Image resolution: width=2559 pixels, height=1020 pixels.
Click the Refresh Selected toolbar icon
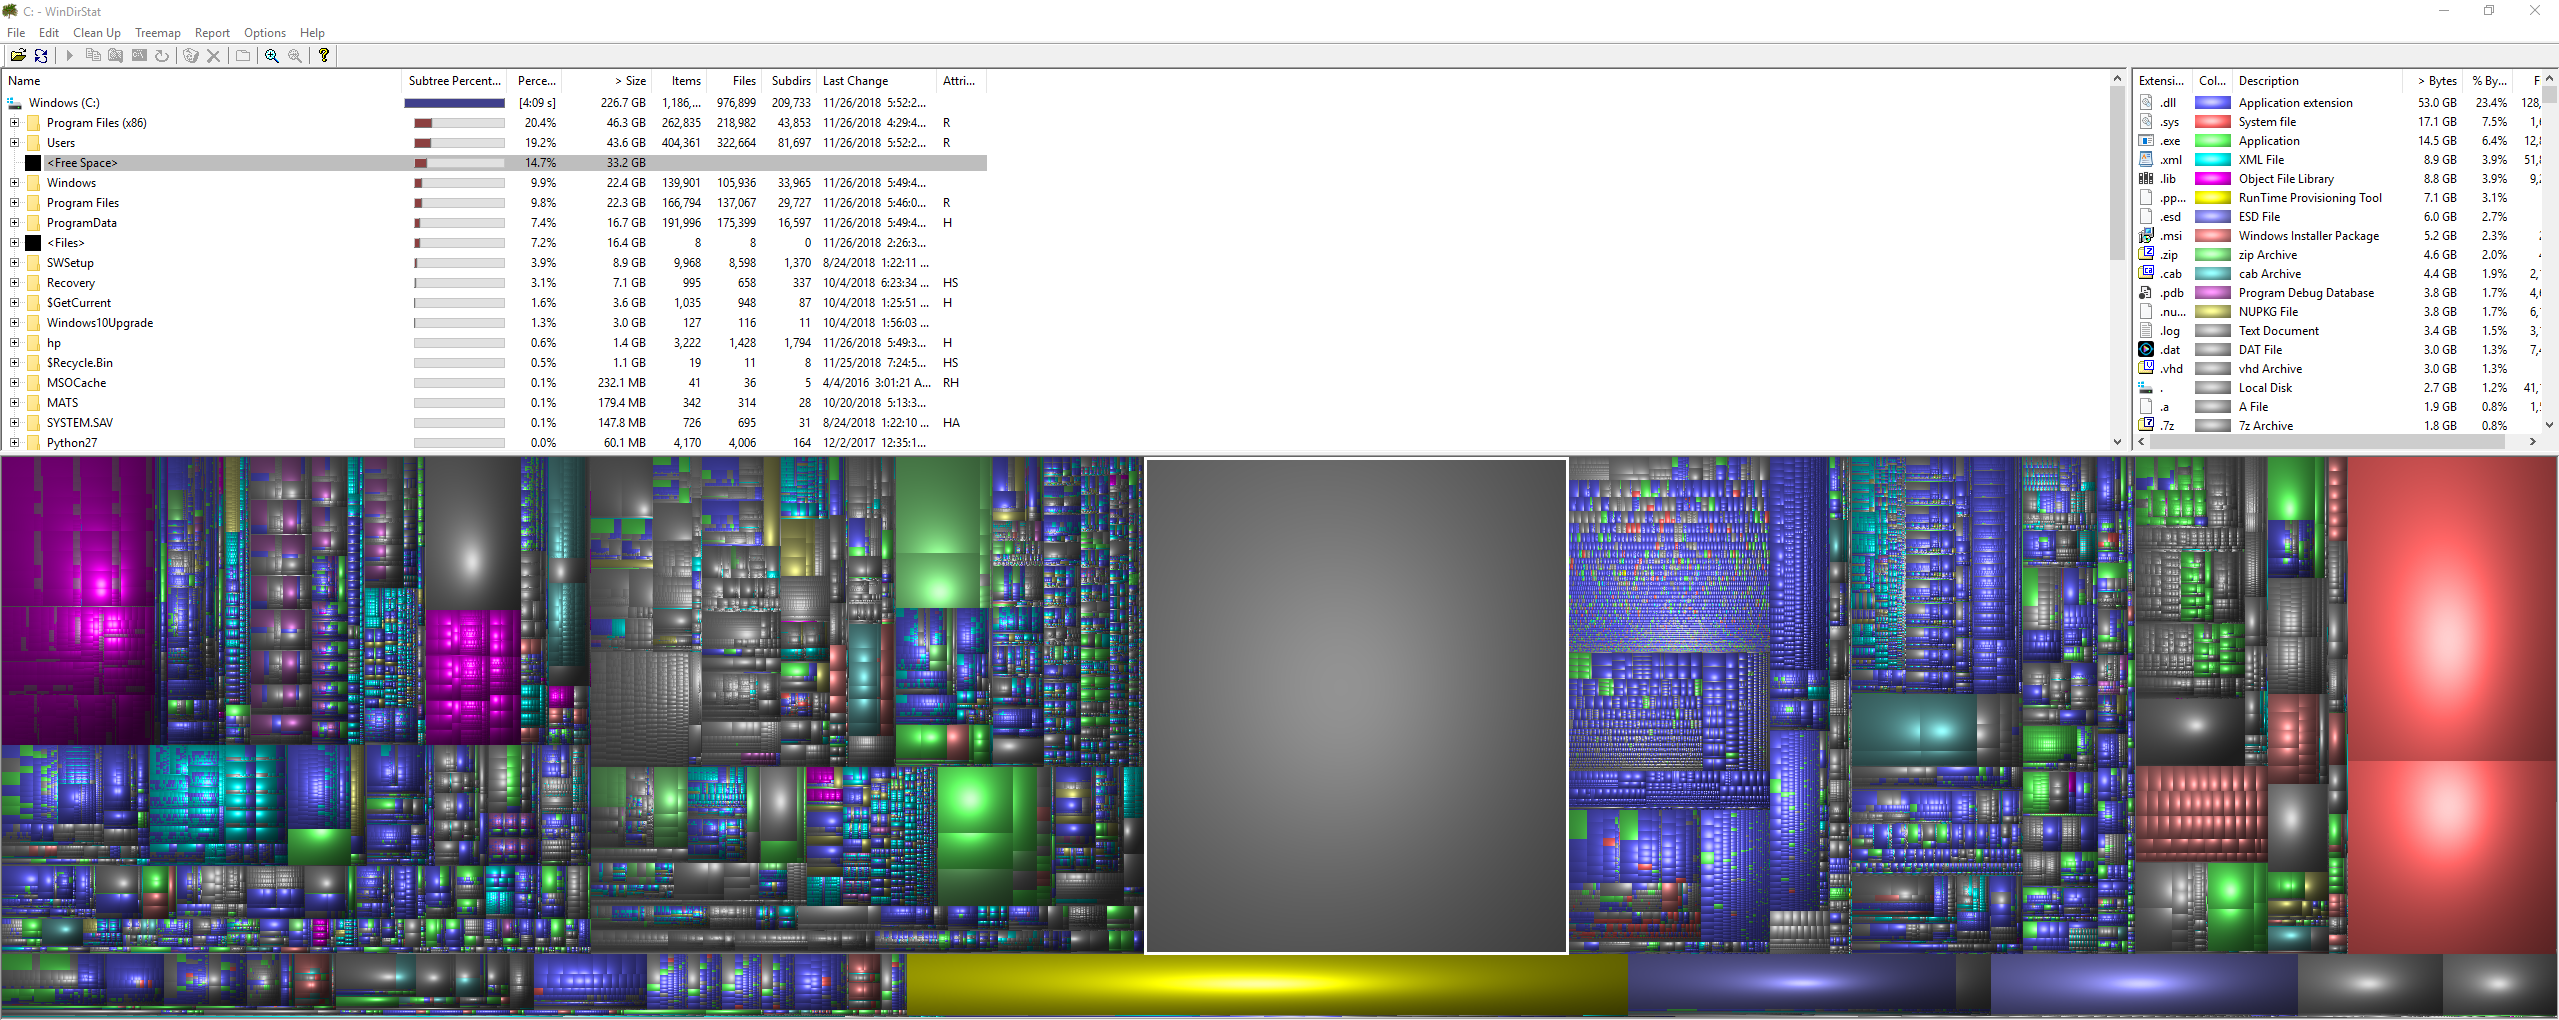tap(161, 55)
